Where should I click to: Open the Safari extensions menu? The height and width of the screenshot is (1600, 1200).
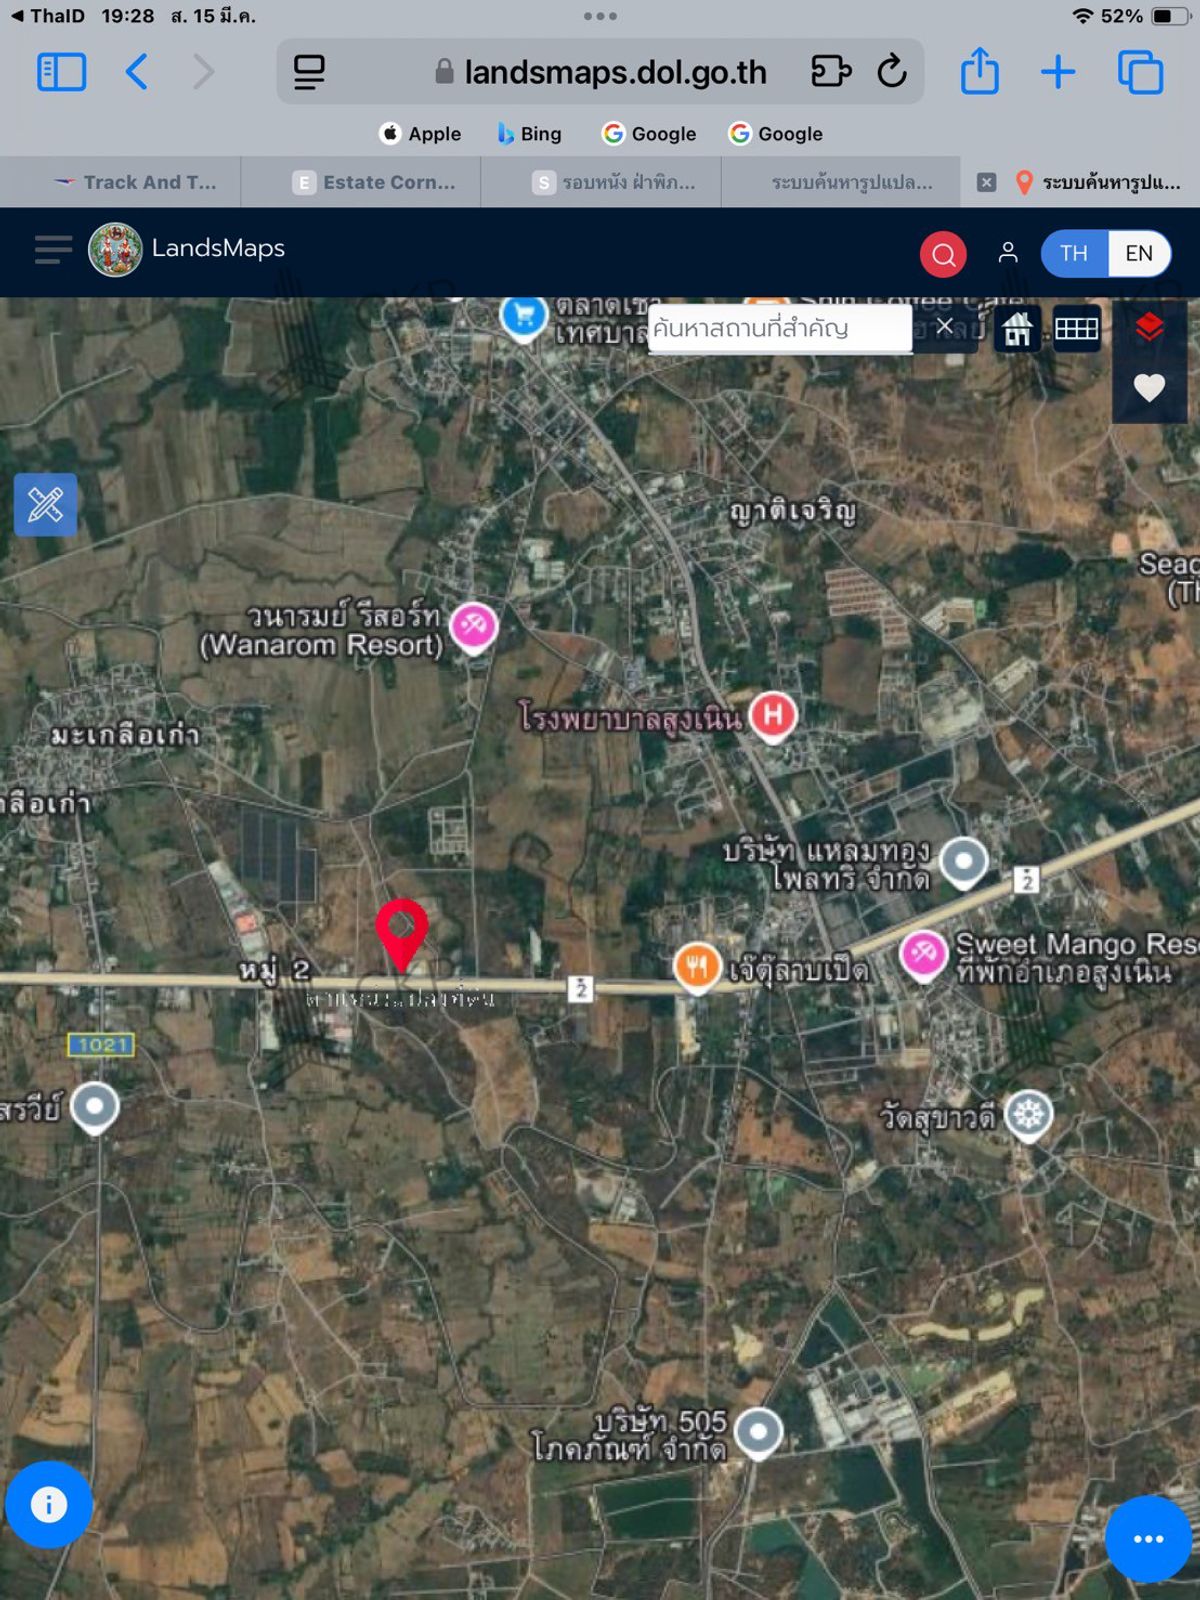830,72
